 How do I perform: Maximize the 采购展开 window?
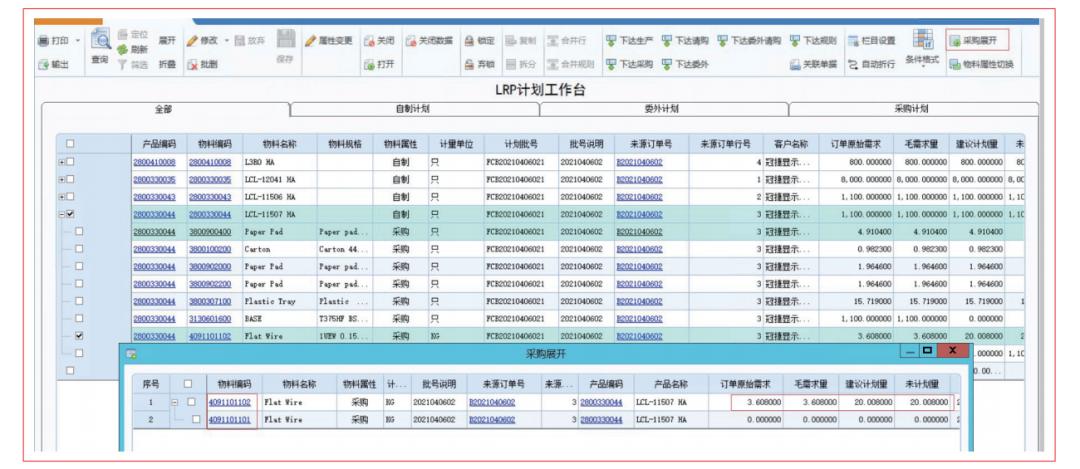[927, 351]
